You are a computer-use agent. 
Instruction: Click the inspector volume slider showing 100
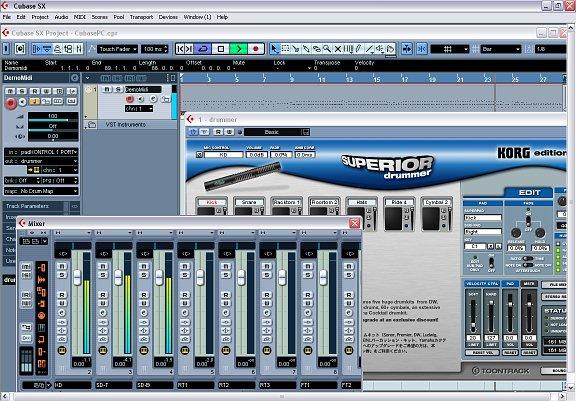point(53,116)
